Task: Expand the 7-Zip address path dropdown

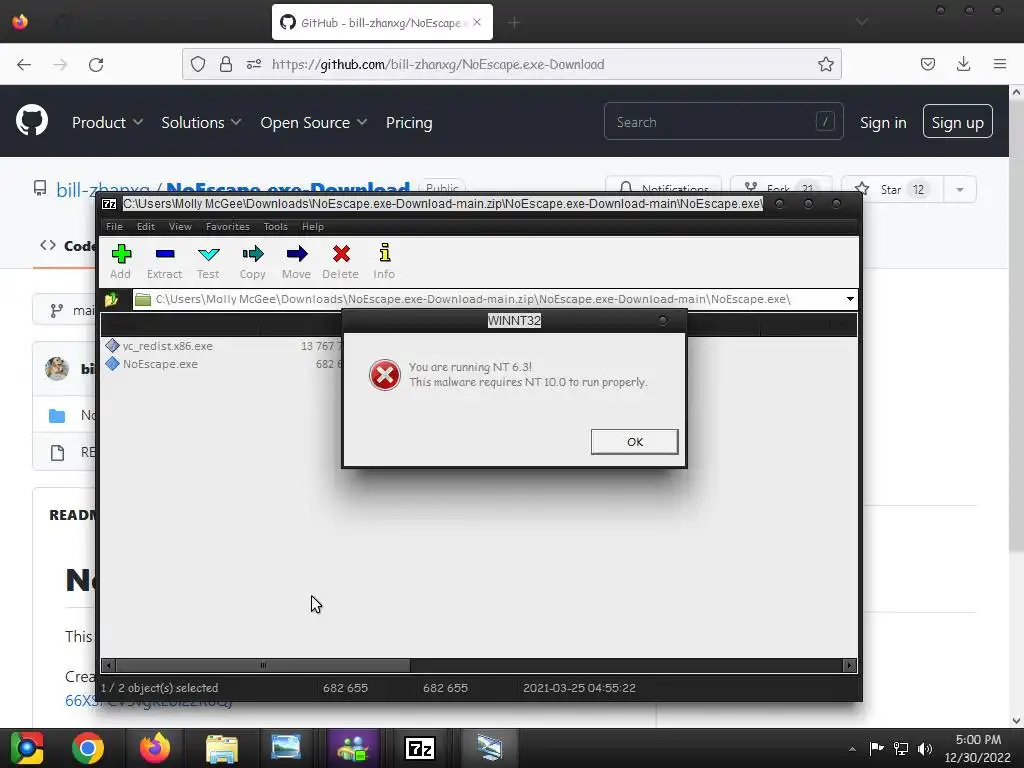Action: click(x=850, y=299)
